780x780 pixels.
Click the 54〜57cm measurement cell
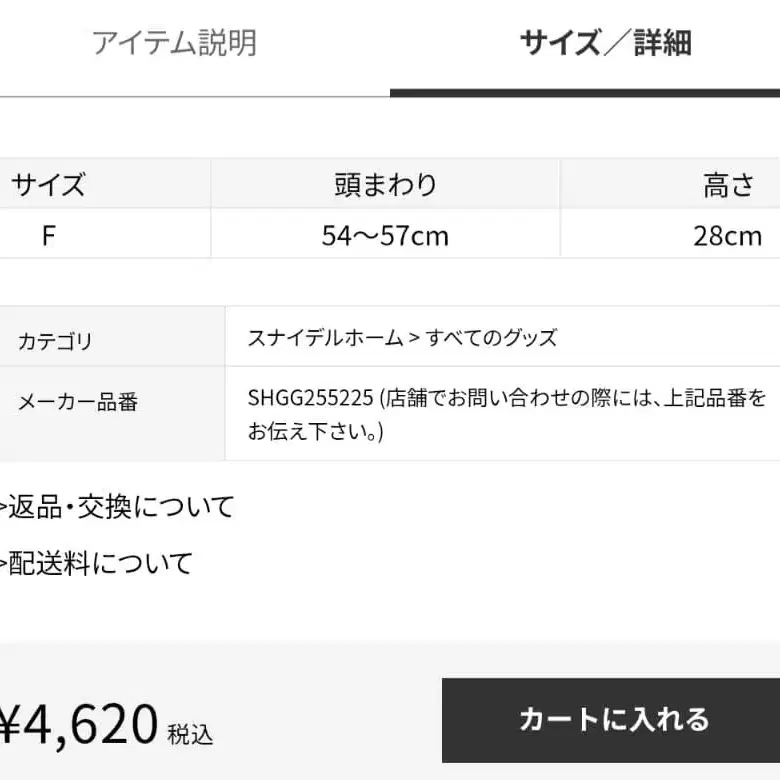click(x=385, y=236)
